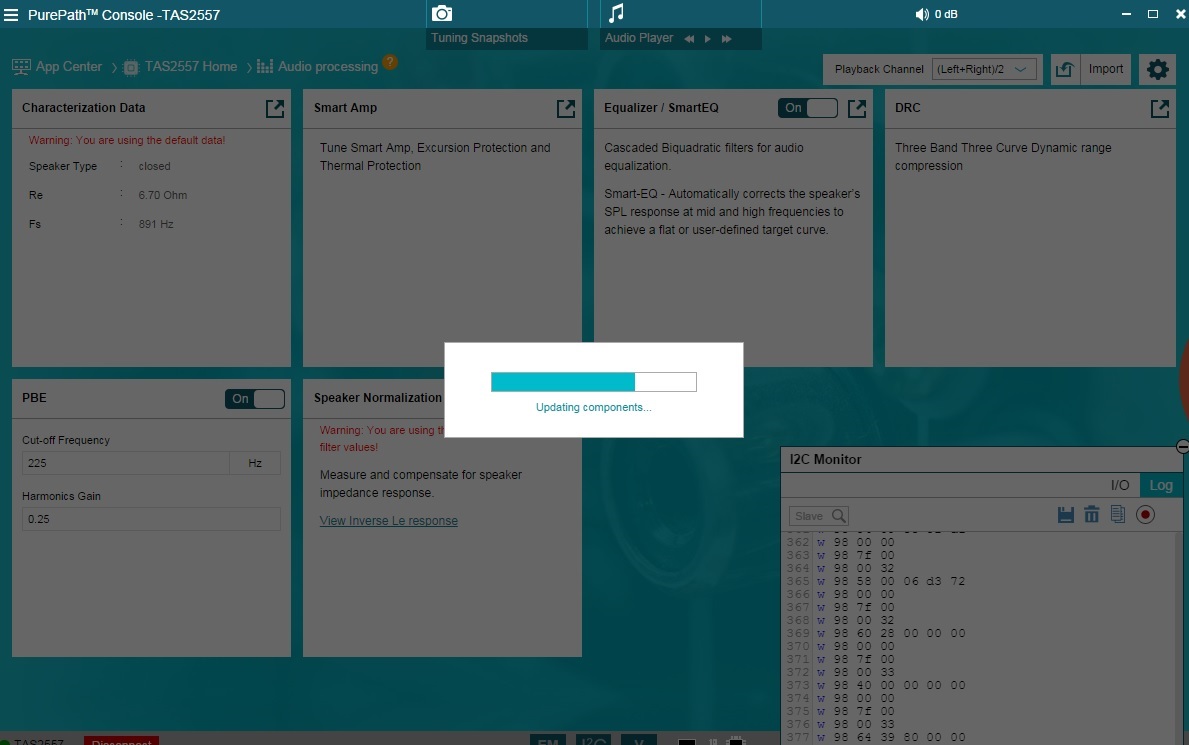Clear the I2C log with trash icon
Image resolution: width=1189 pixels, height=745 pixels.
click(x=1091, y=514)
